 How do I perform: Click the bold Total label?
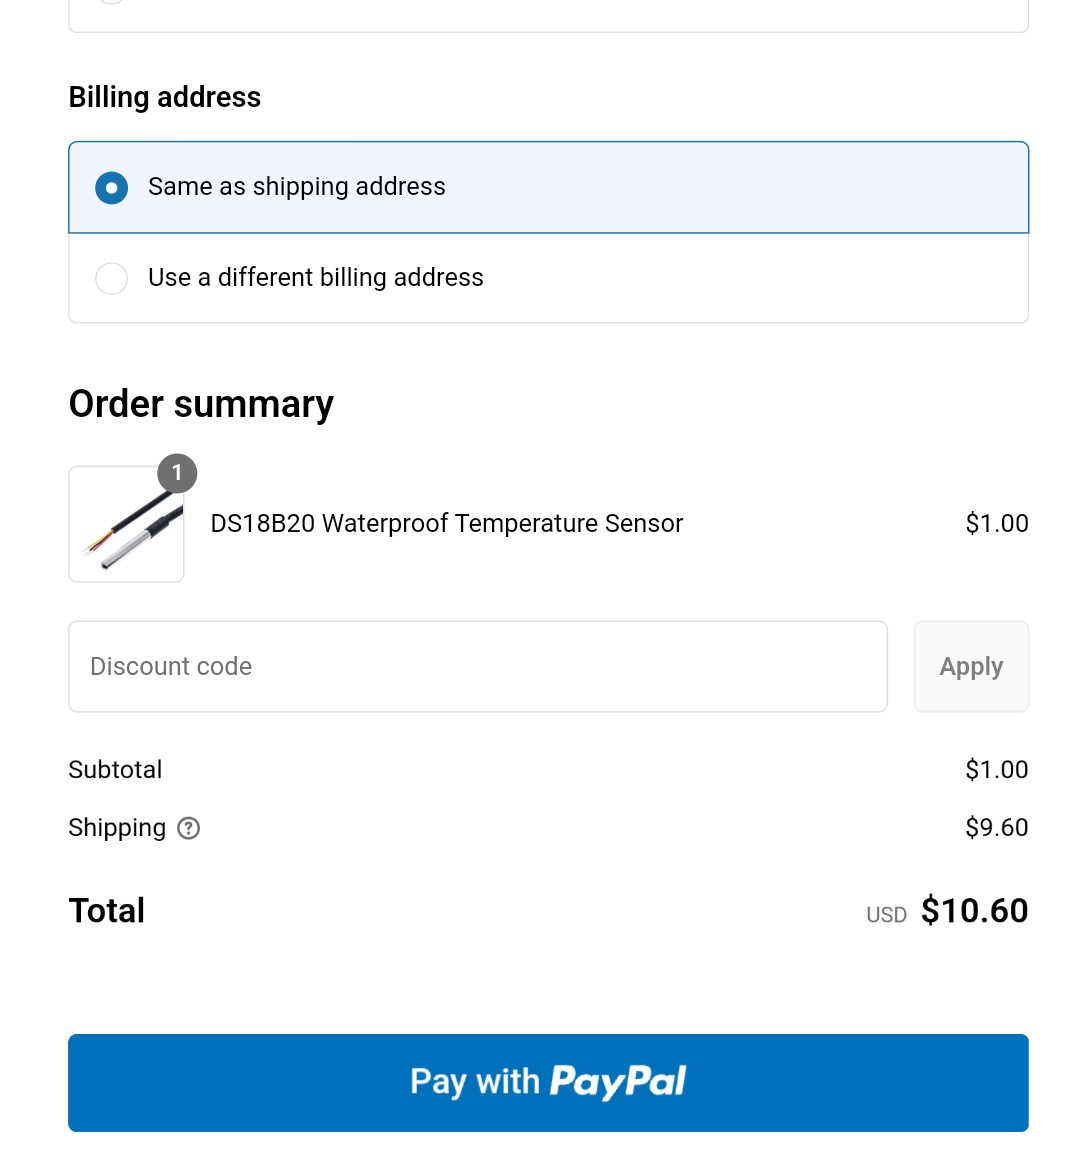(107, 911)
